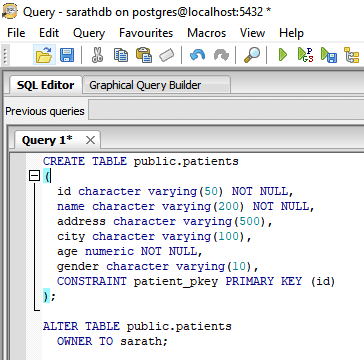364x360 pixels.
Task: Click the 'id character varying(50)' line
Action: [175, 191]
